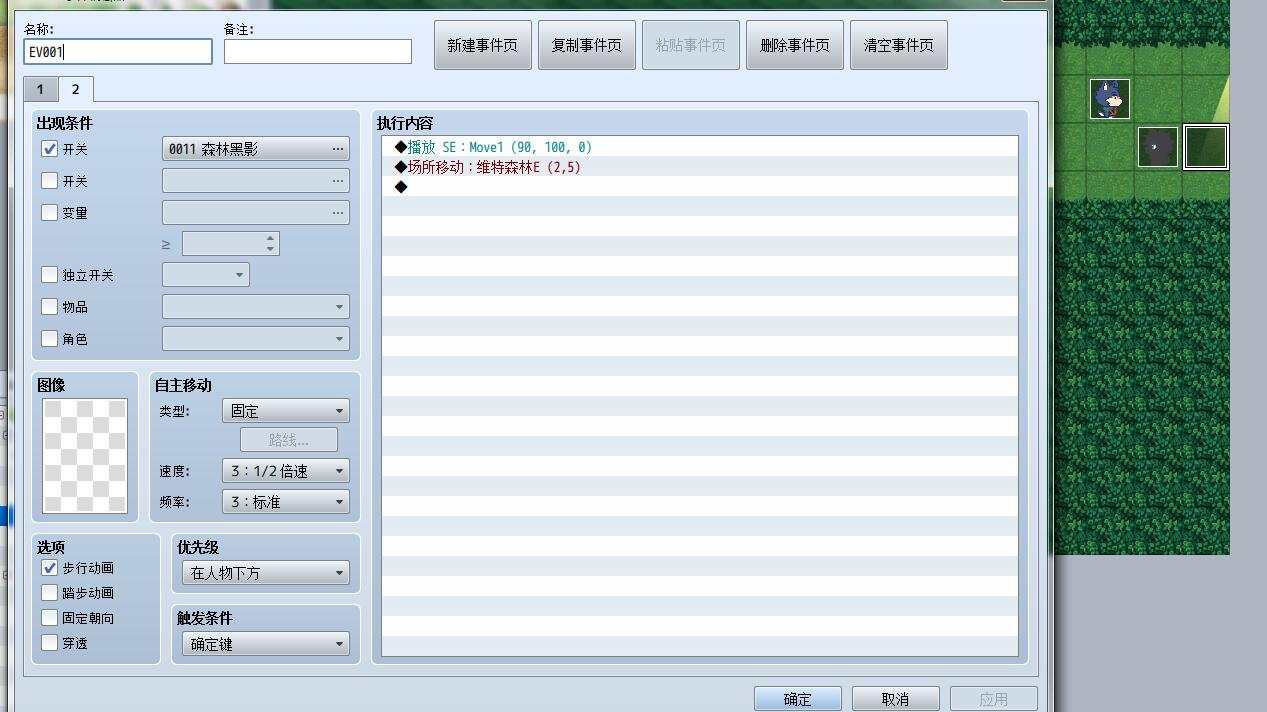Viewport: 1267px width, 712px height.
Task: Click the 新建事件页 button
Action: click(483, 45)
